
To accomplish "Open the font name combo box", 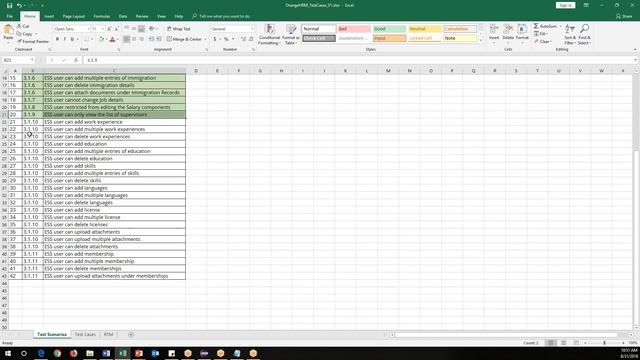I will 71,29.
